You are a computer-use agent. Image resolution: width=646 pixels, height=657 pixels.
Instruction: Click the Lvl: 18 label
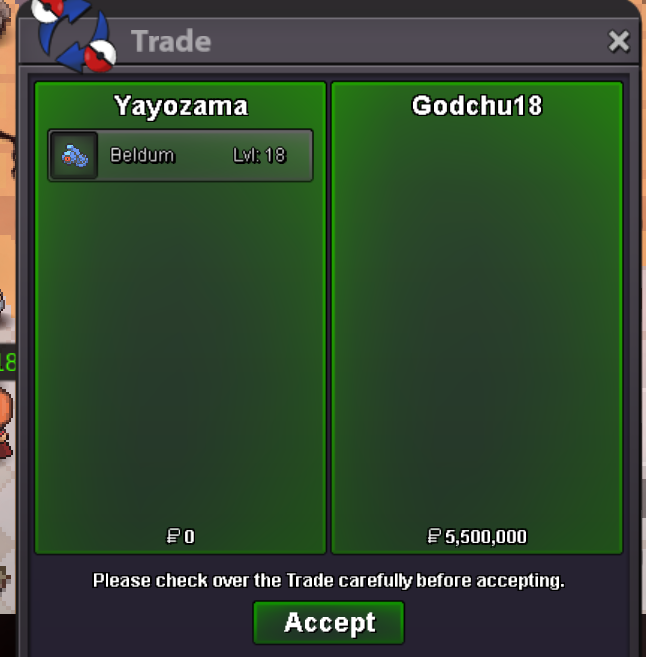[259, 155]
